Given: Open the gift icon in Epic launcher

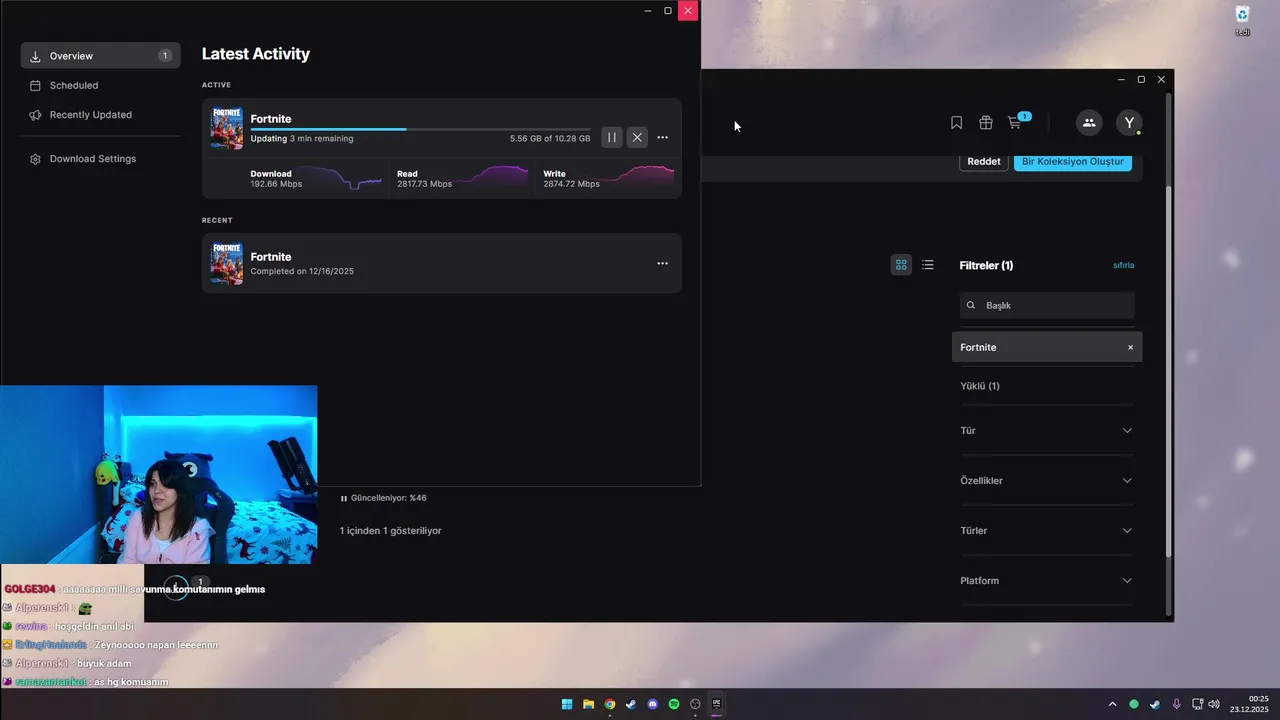Looking at the screenshot, I should pos(986,123).
